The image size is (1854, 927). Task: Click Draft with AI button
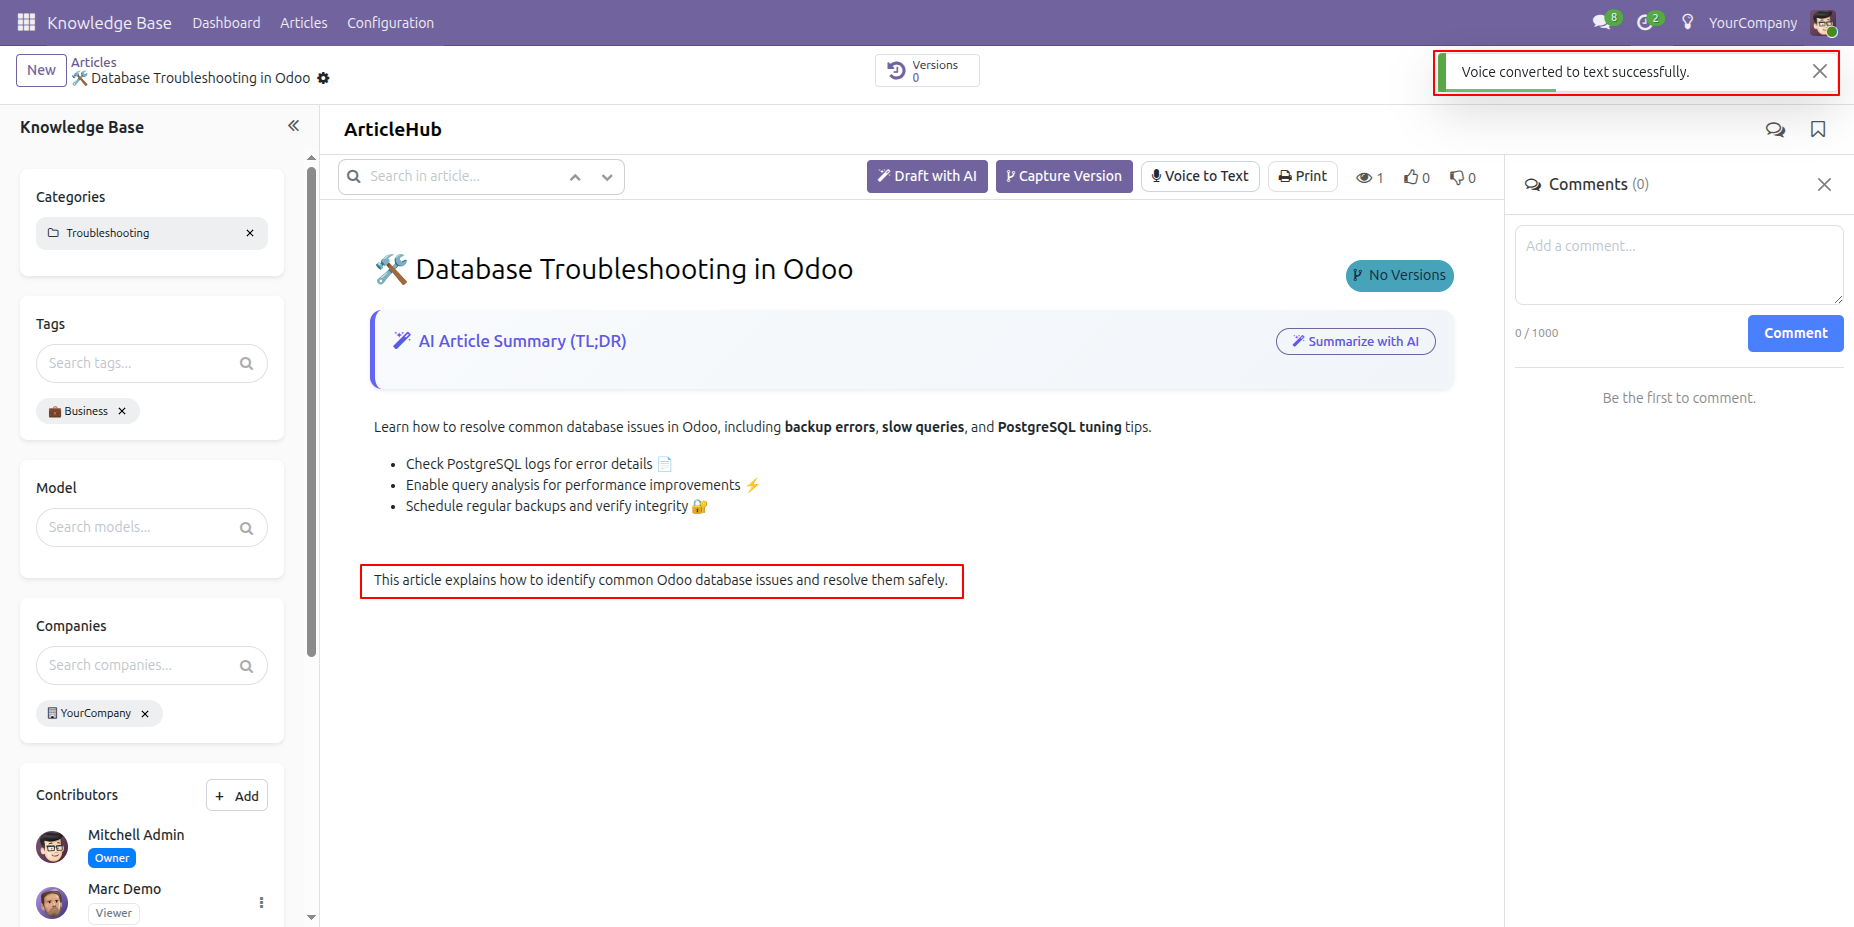pyautogui.click(x=927, y=176)
